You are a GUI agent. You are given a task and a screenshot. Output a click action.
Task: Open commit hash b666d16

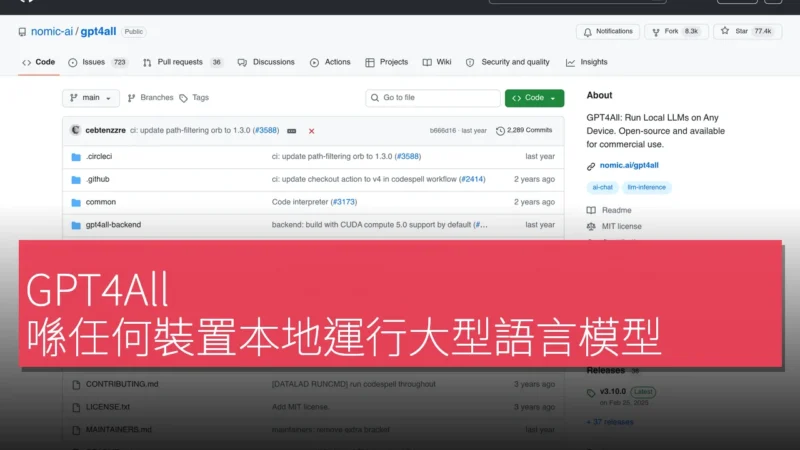tap(443, 131)
